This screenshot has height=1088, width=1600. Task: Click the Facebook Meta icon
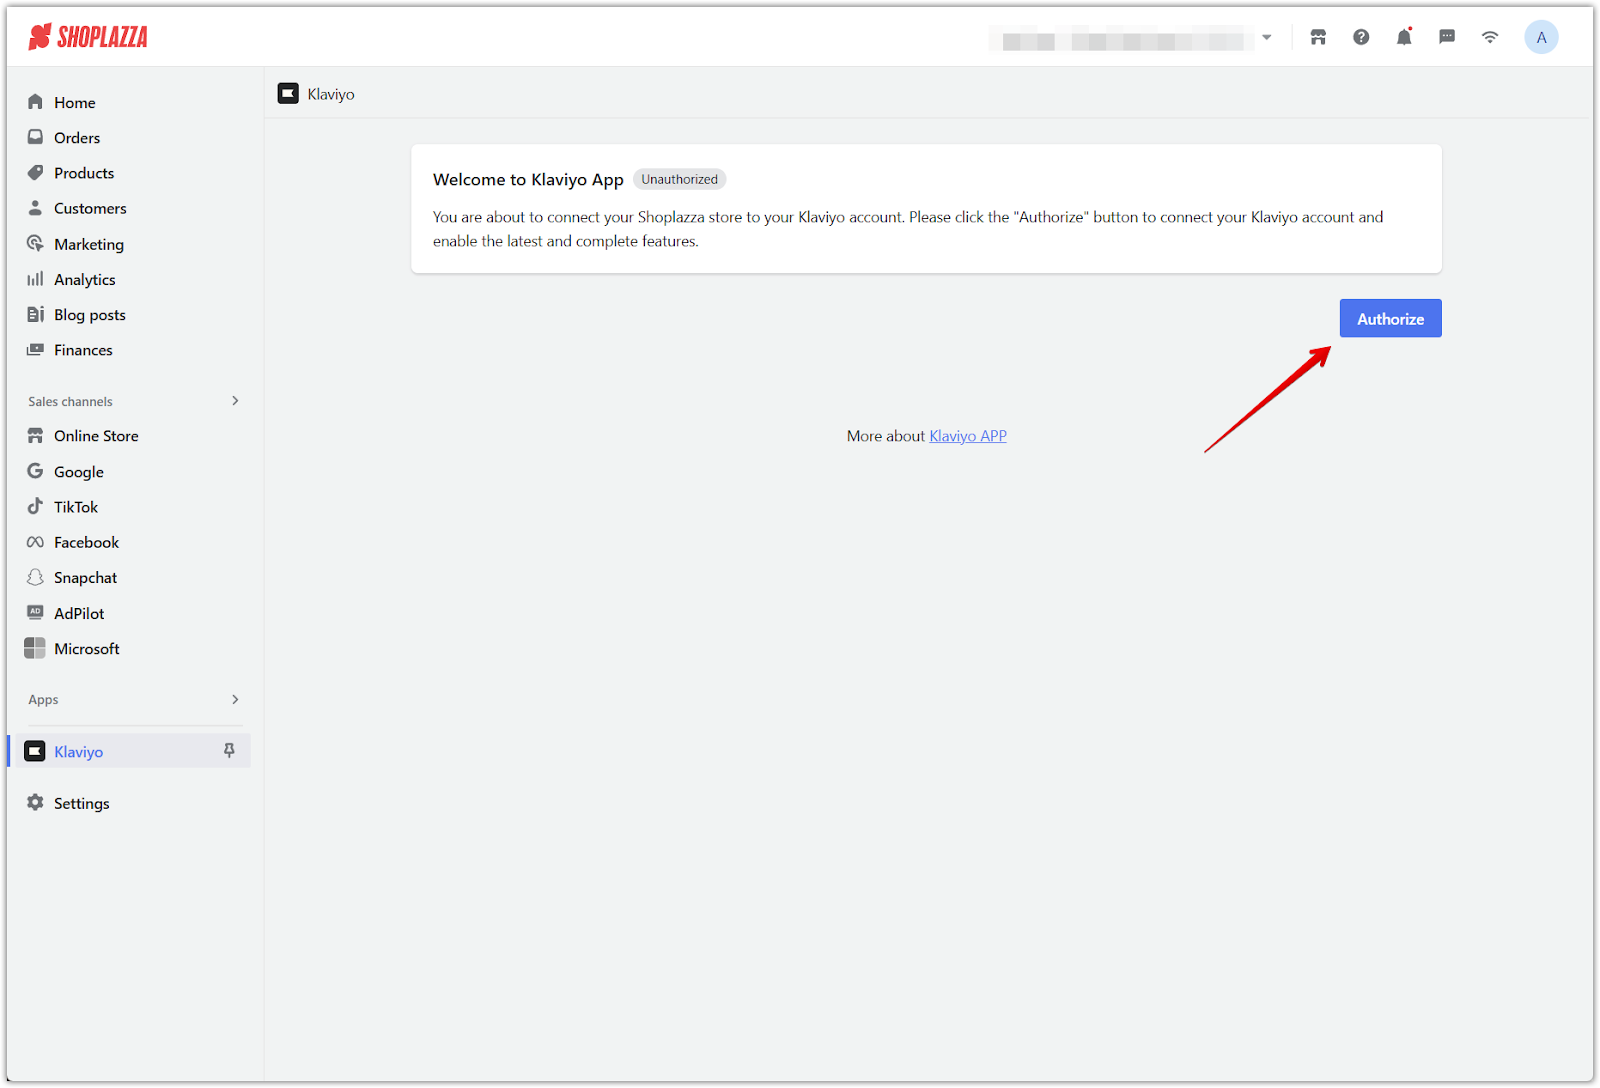point(35,542)
